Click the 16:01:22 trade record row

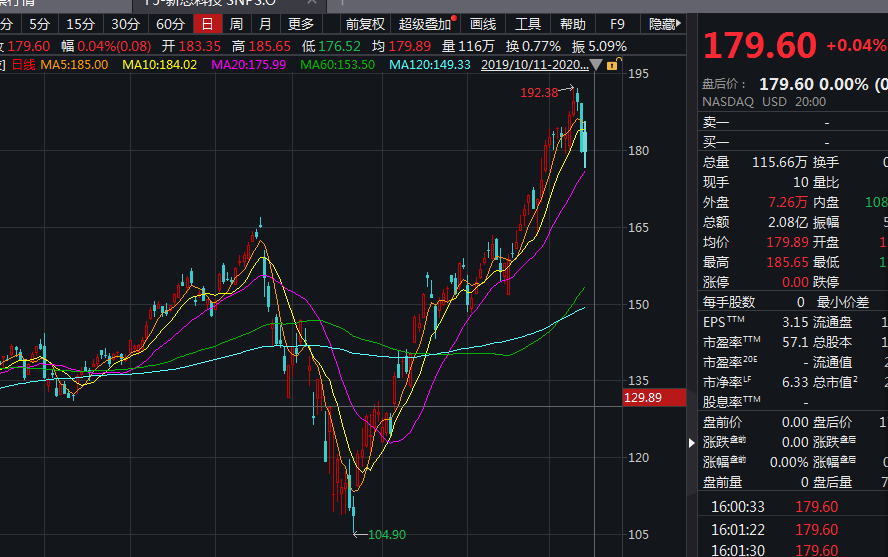coord(793,530)
